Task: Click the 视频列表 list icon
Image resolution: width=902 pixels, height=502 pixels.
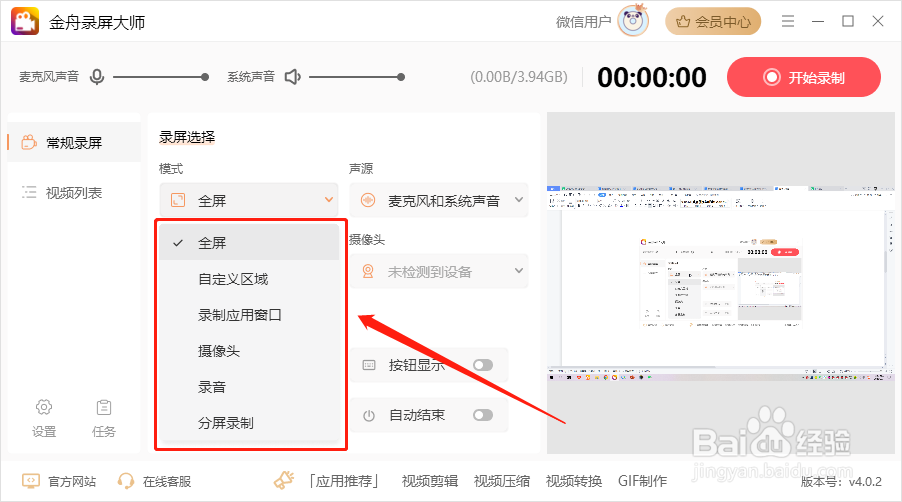Action: tap(29, 192)
